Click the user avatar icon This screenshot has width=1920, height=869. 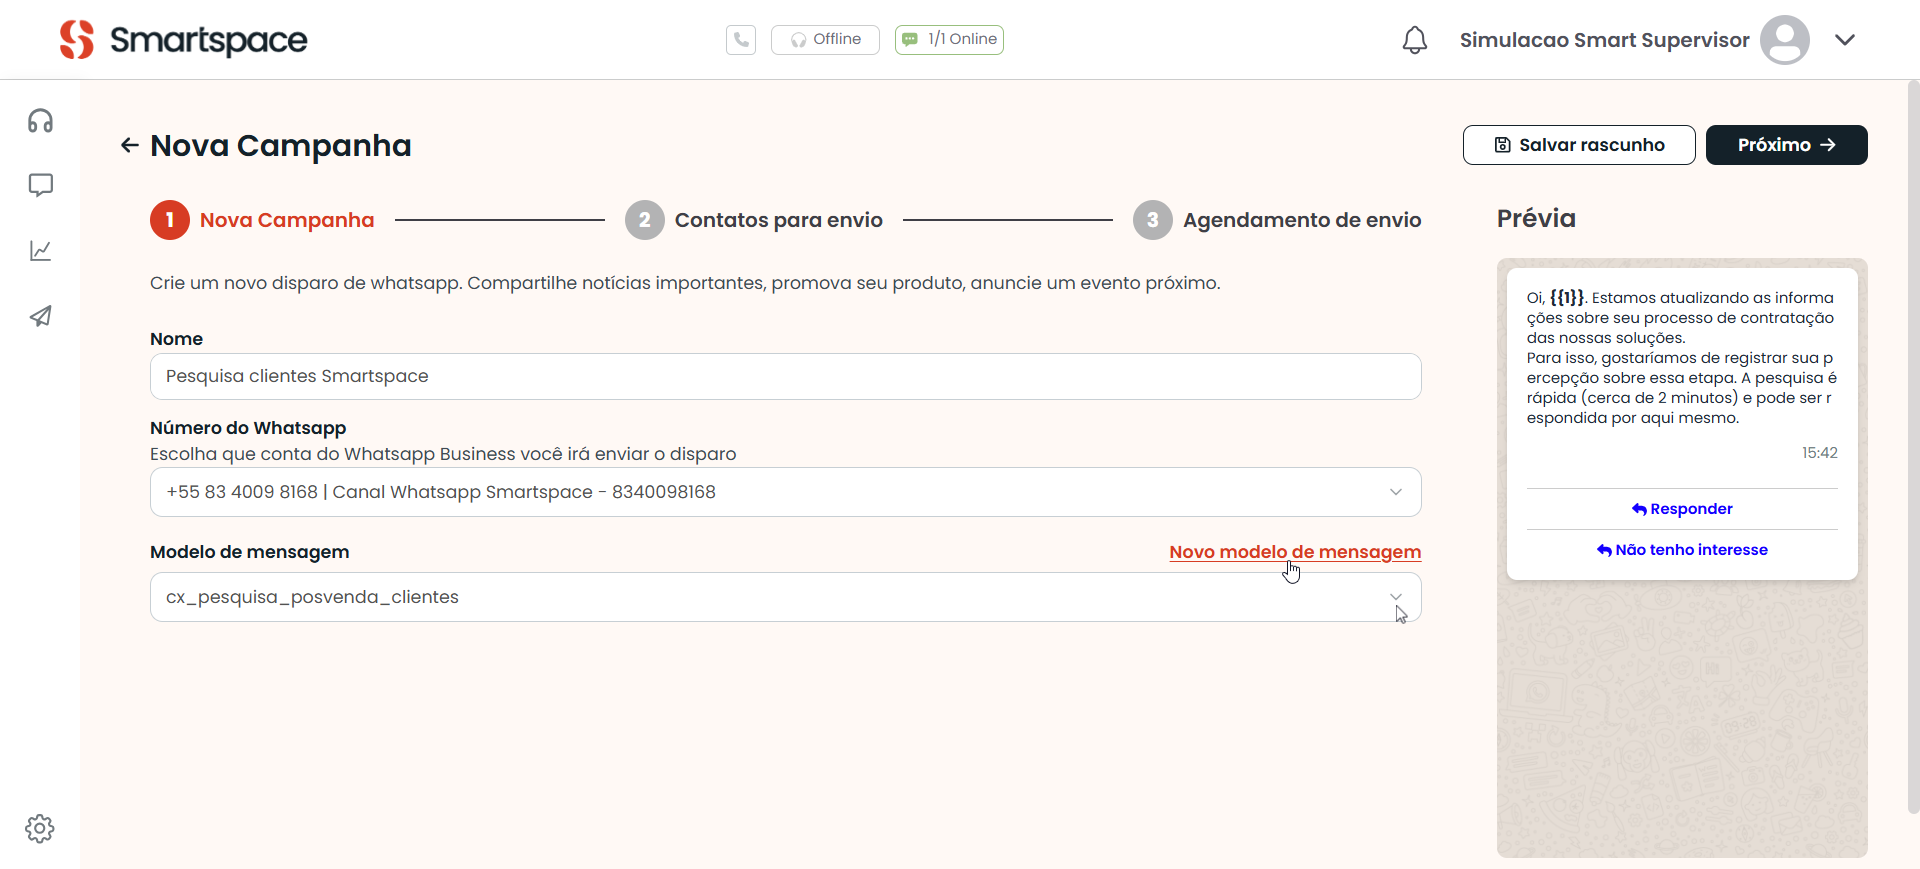(x=1784, y=40)
